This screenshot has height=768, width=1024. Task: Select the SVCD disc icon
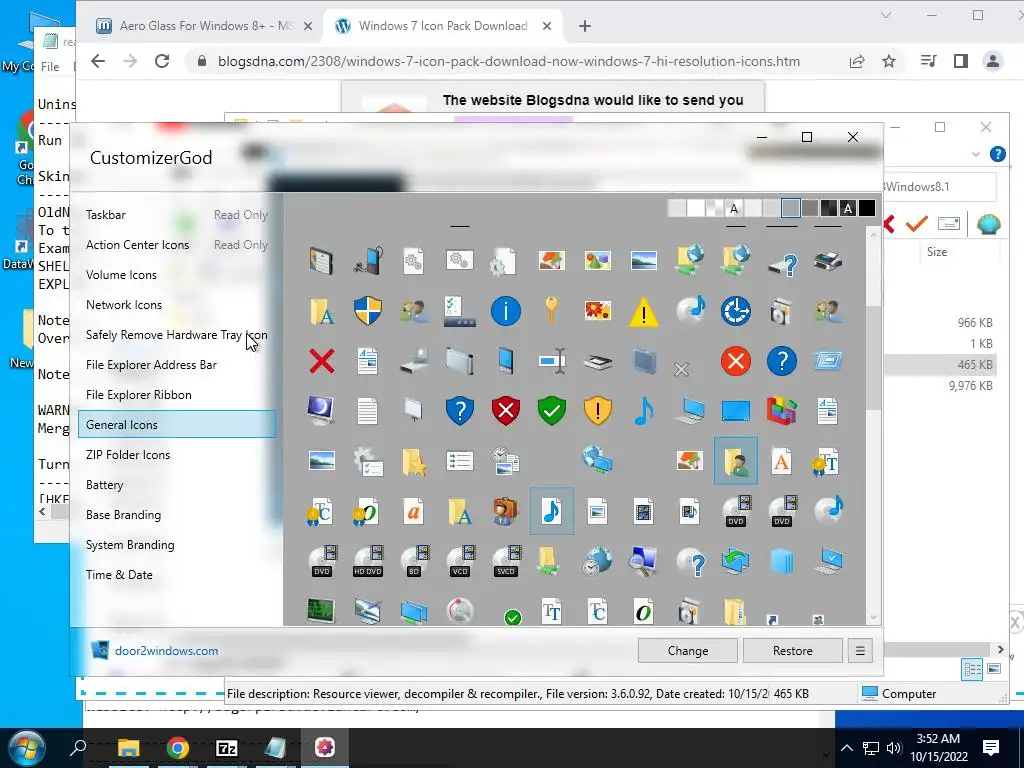[x=505, y=562]
